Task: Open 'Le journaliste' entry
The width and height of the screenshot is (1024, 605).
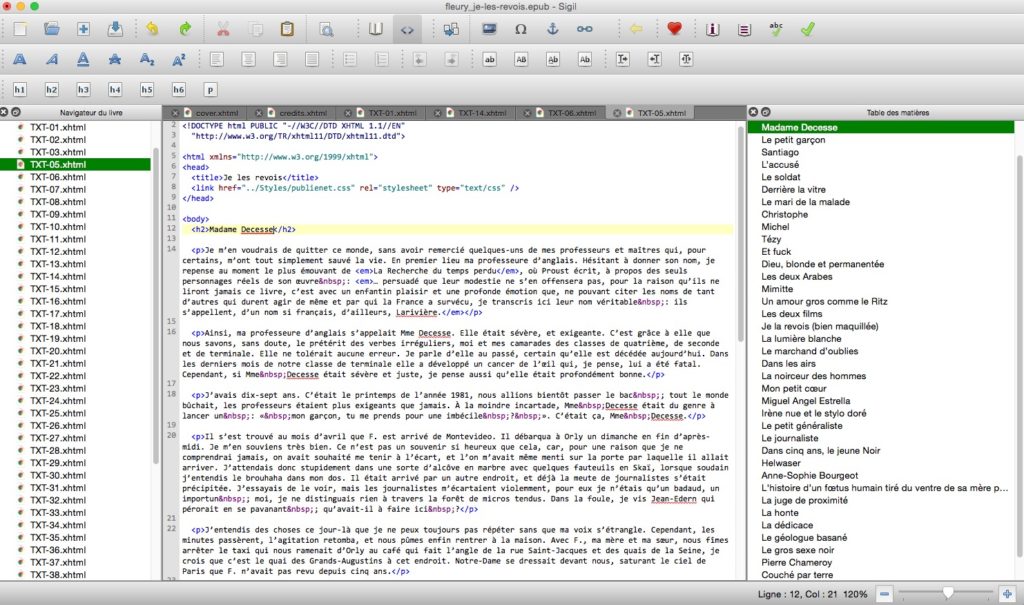Action: coord(790,438)
